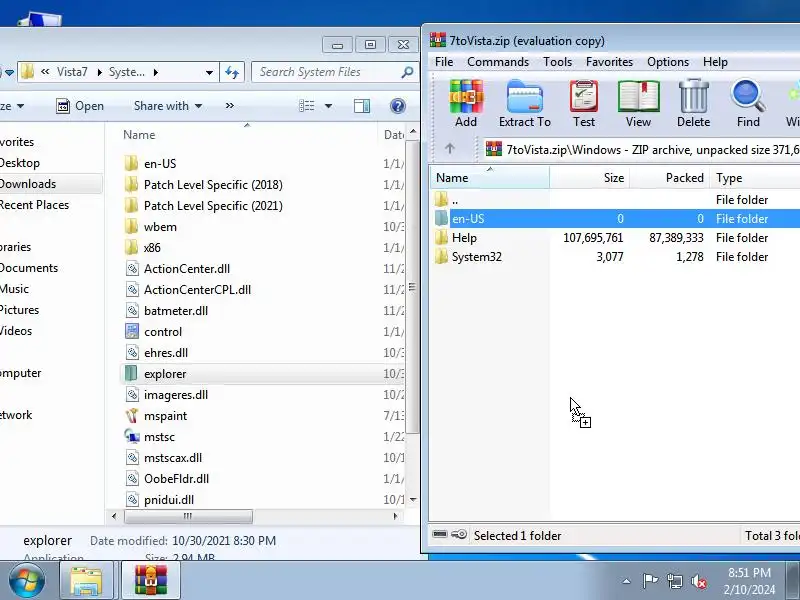Open the WinRAR File menu
Image resolution: width=800 pixels, height=600 pixels.
pos(444,62)
